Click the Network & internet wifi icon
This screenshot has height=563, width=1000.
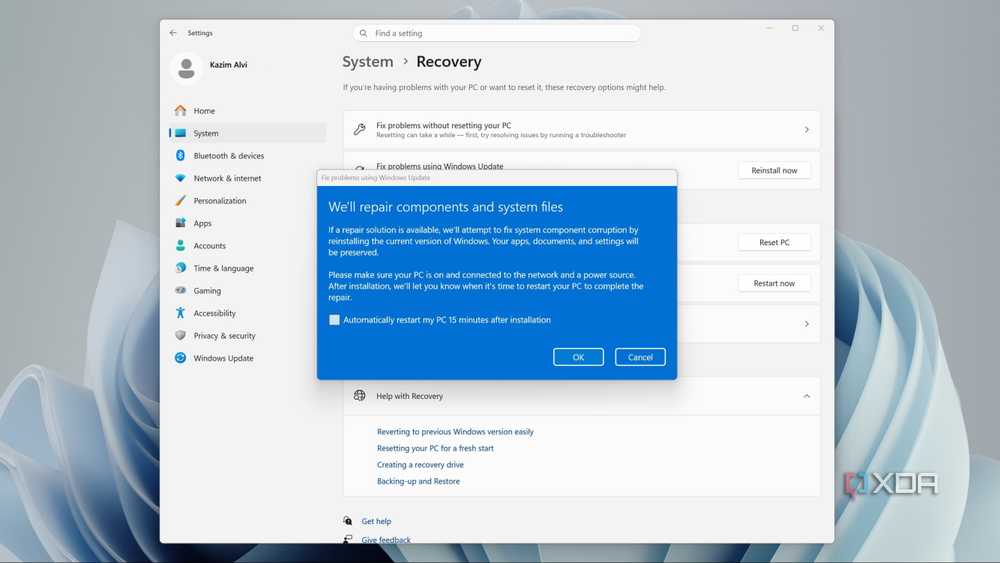pos(180,178)
